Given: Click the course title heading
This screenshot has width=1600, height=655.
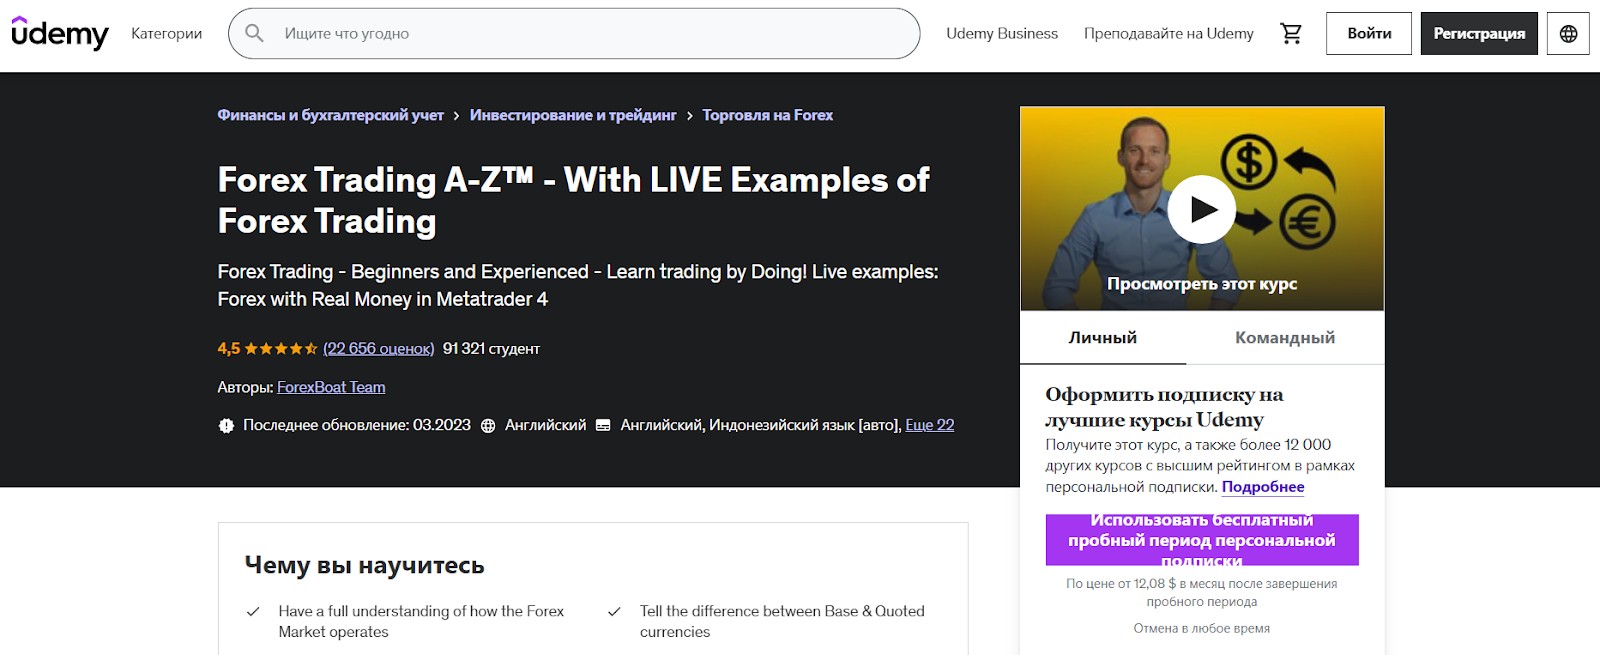Looking at the screenshot, I should click(x=574, y=200).
